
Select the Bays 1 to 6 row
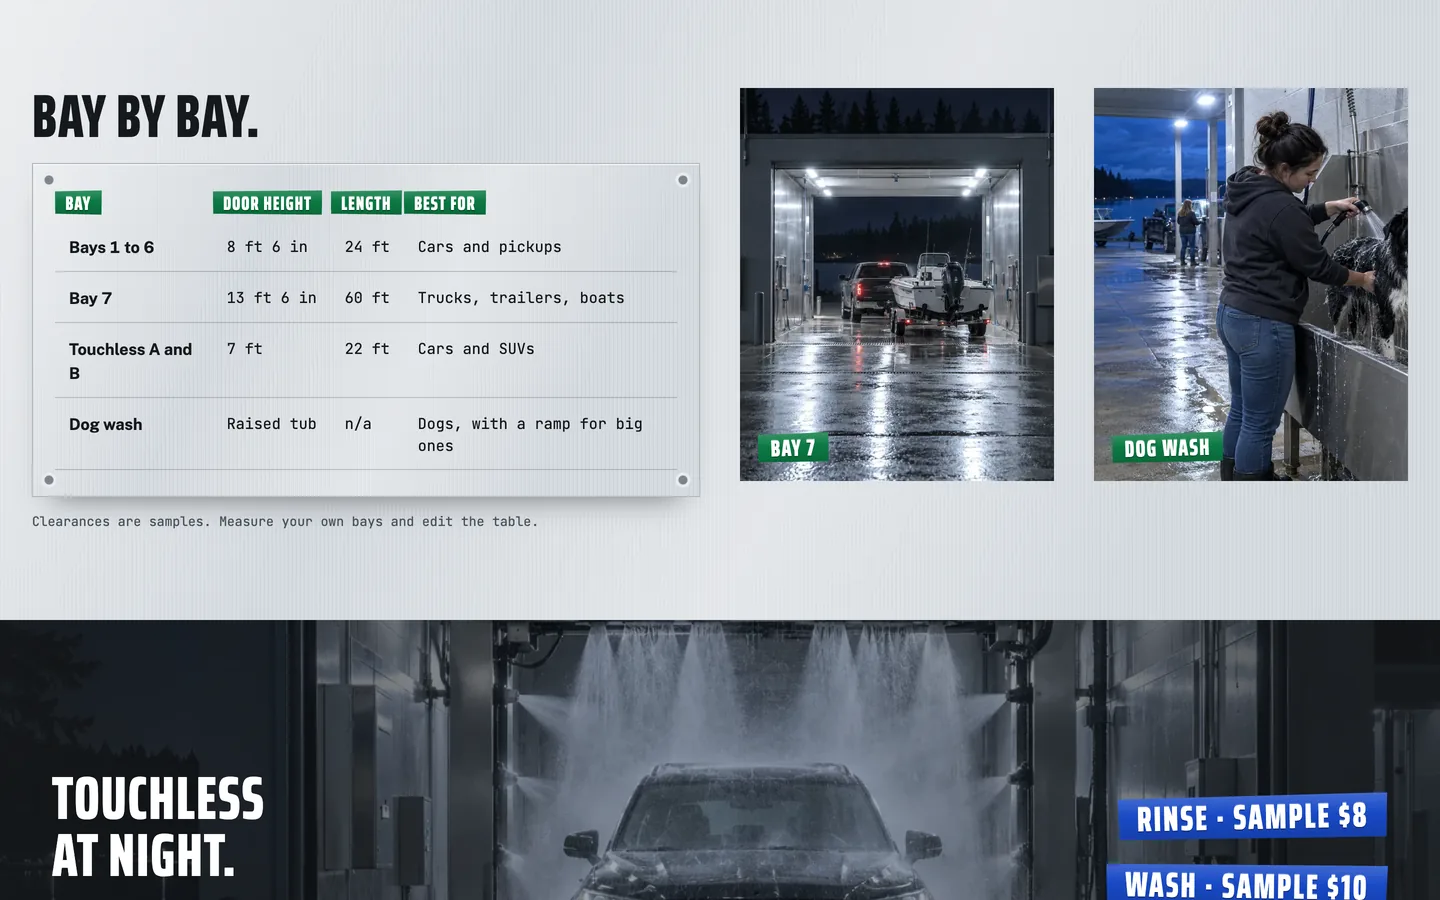coord(366,247)
